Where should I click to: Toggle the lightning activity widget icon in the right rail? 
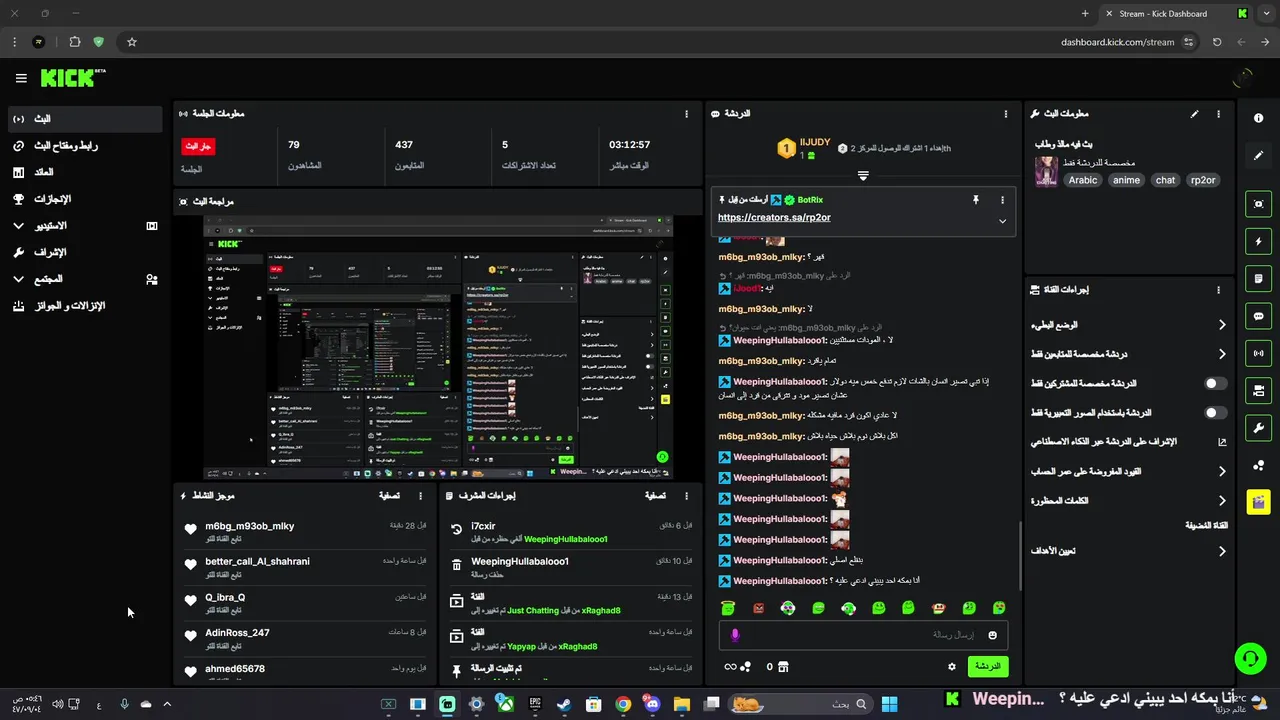[x=1258, y=241]
